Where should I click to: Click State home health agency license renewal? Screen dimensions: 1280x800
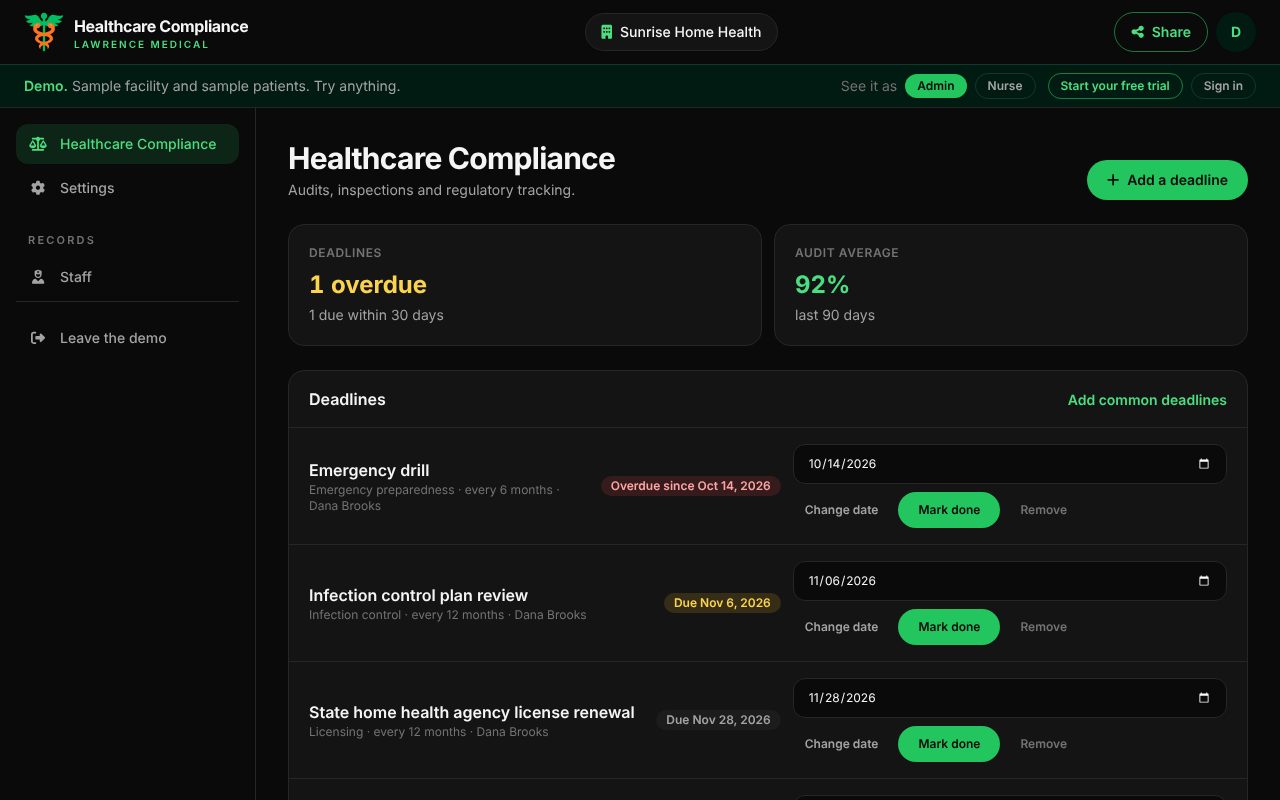click(472, 712)
